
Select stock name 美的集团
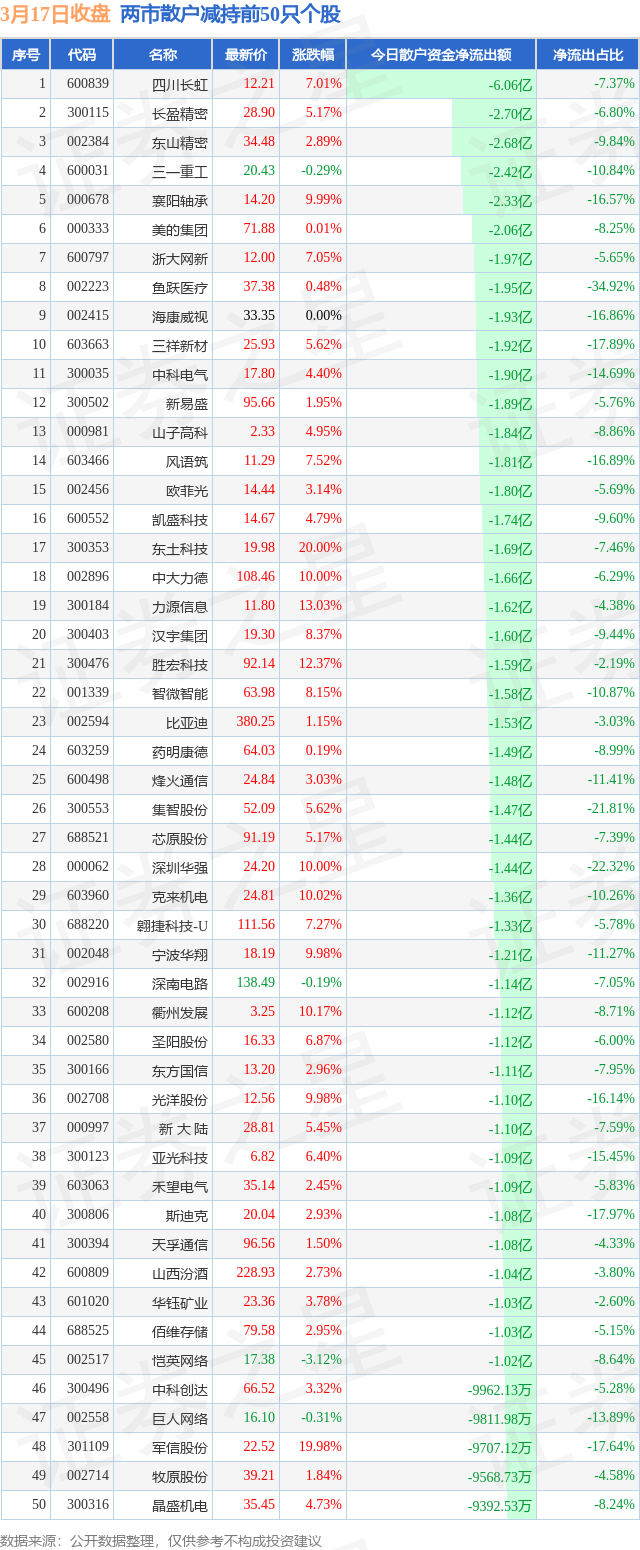coord(180,229)
